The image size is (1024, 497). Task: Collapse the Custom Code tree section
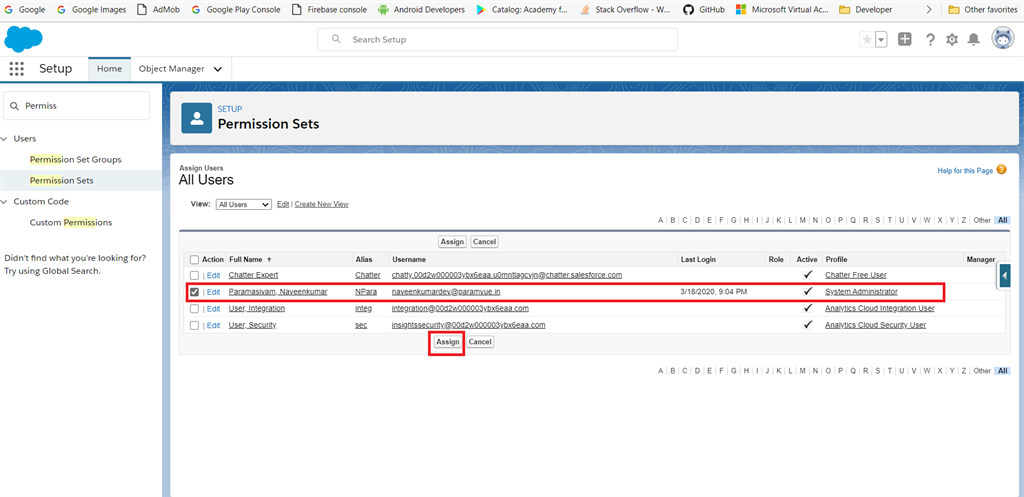[x=5, y=201]
